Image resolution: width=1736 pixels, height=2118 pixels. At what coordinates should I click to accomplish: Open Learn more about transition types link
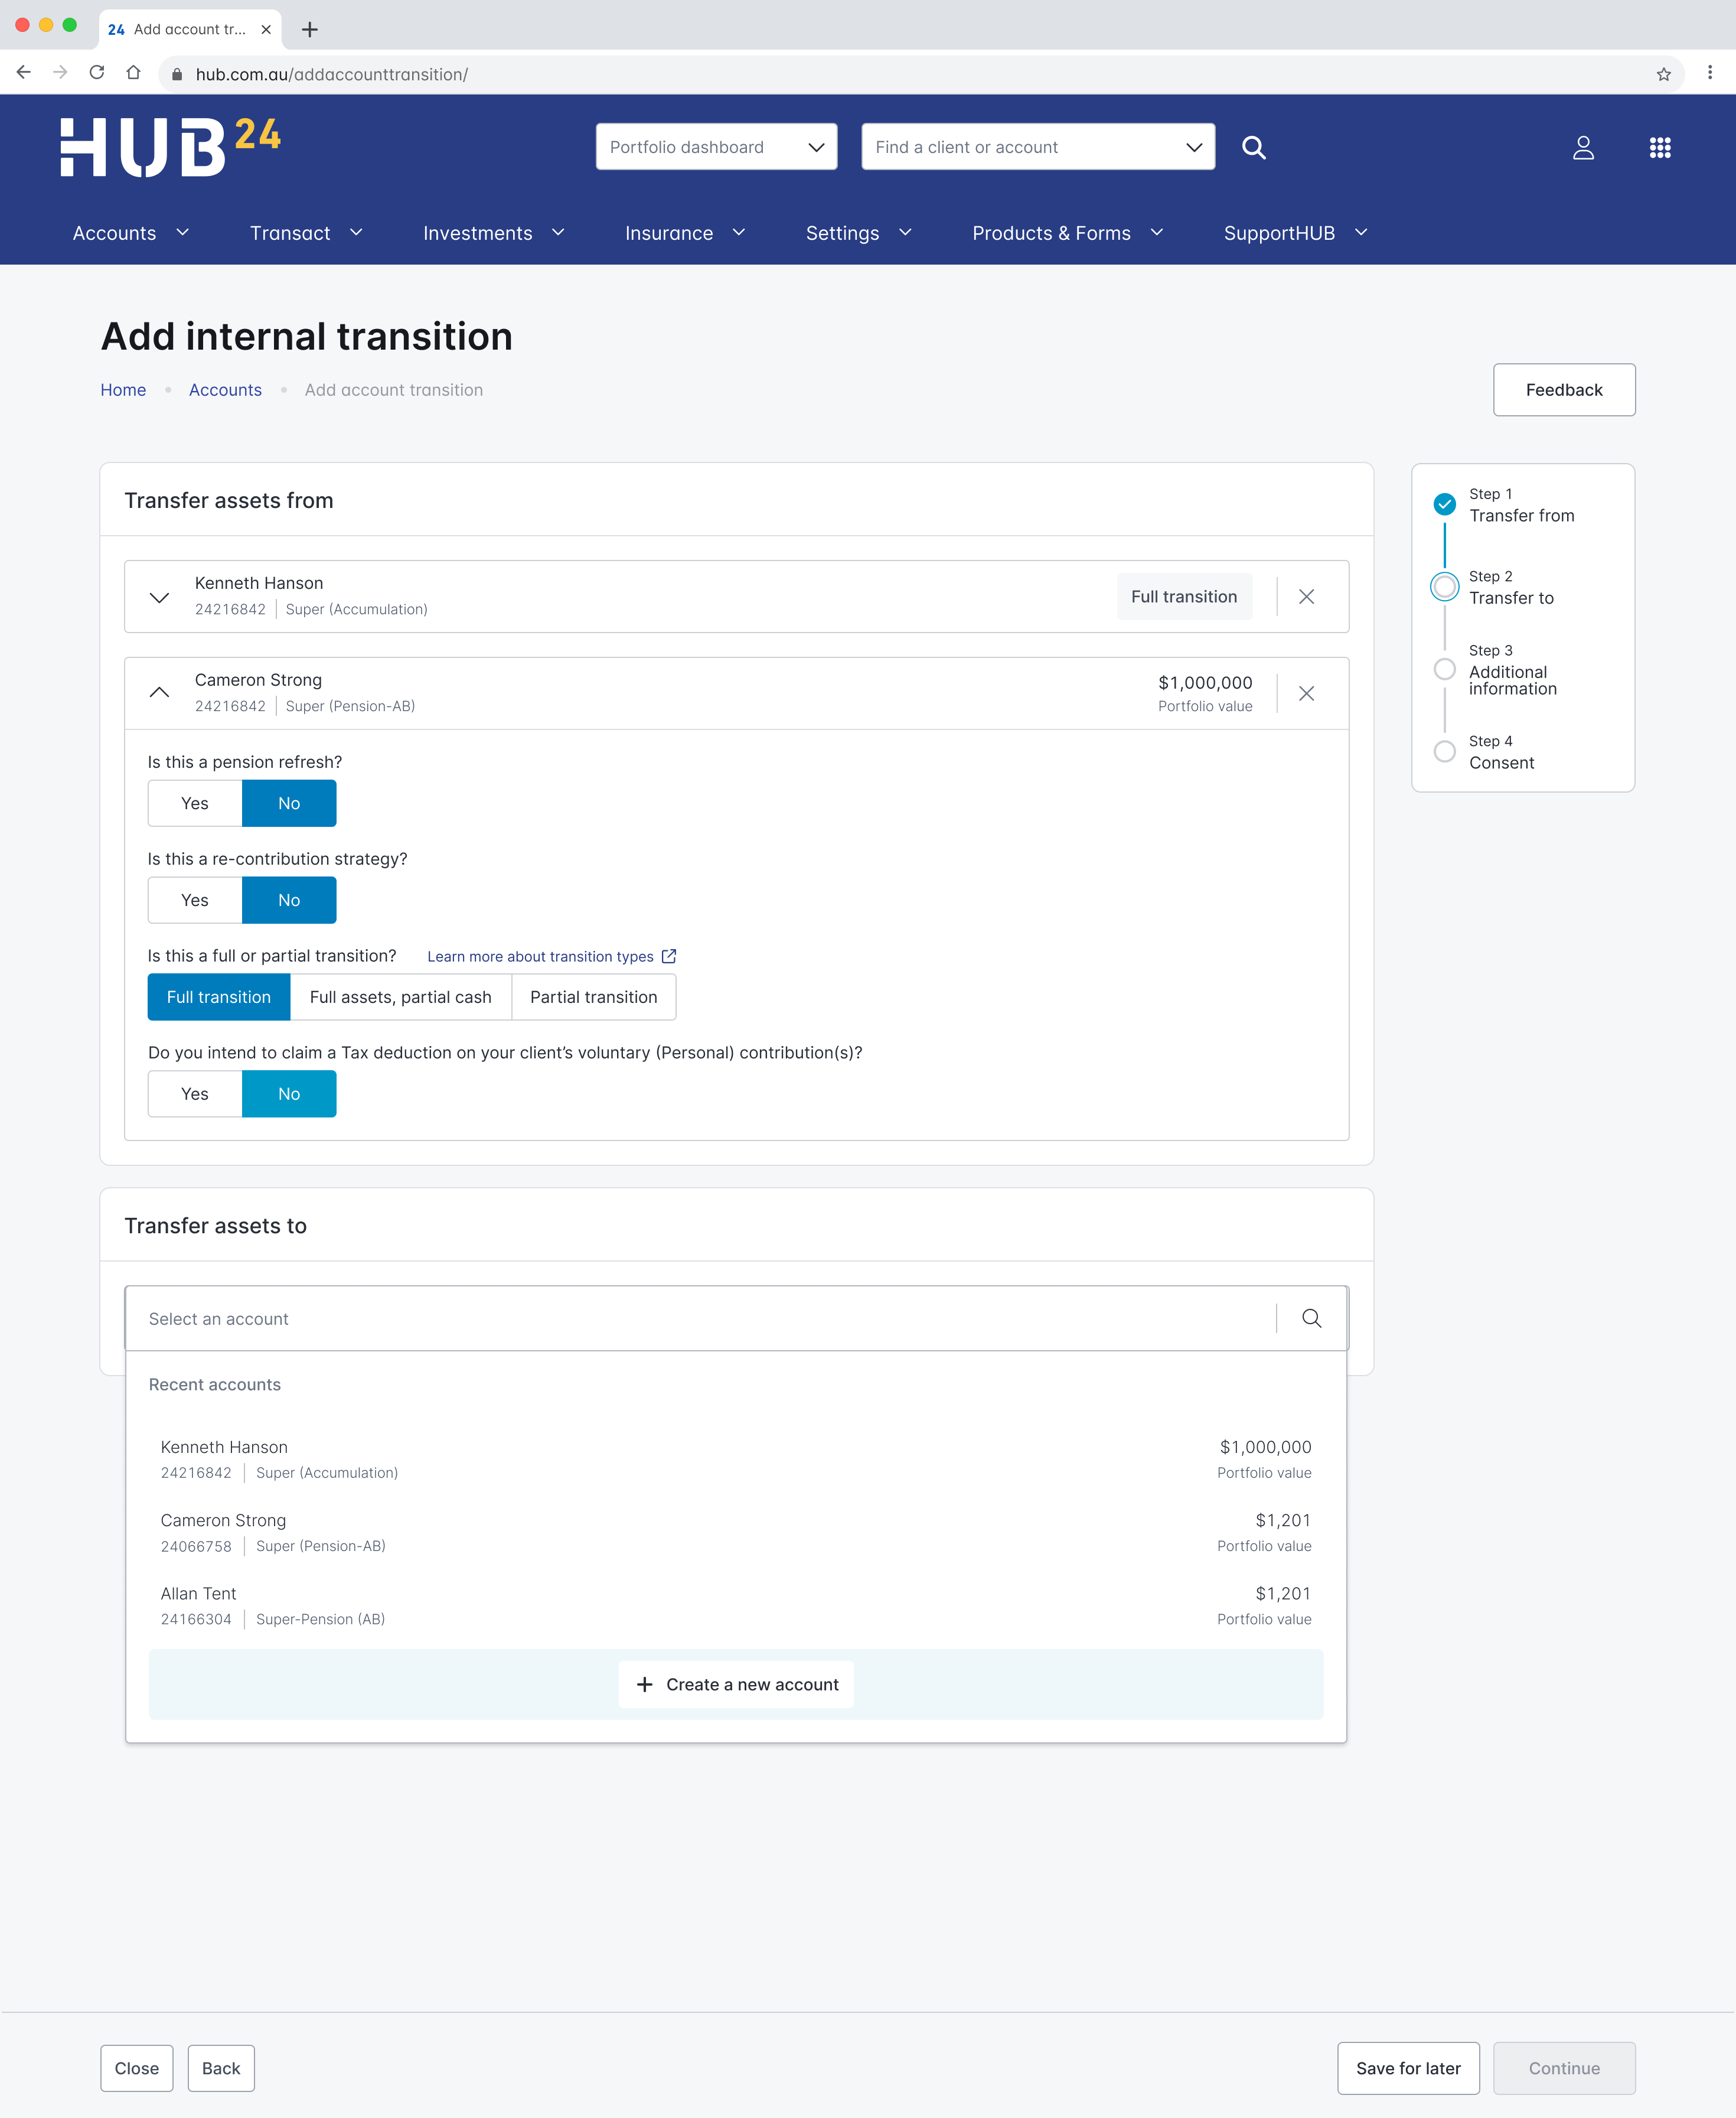pos(551,957)
